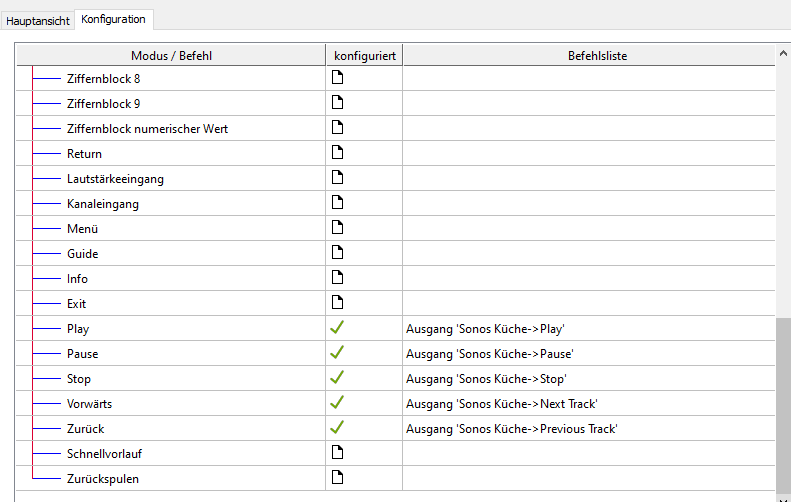Click the scrollbar up arrow

pyautogui.click(x=783, y=54)
